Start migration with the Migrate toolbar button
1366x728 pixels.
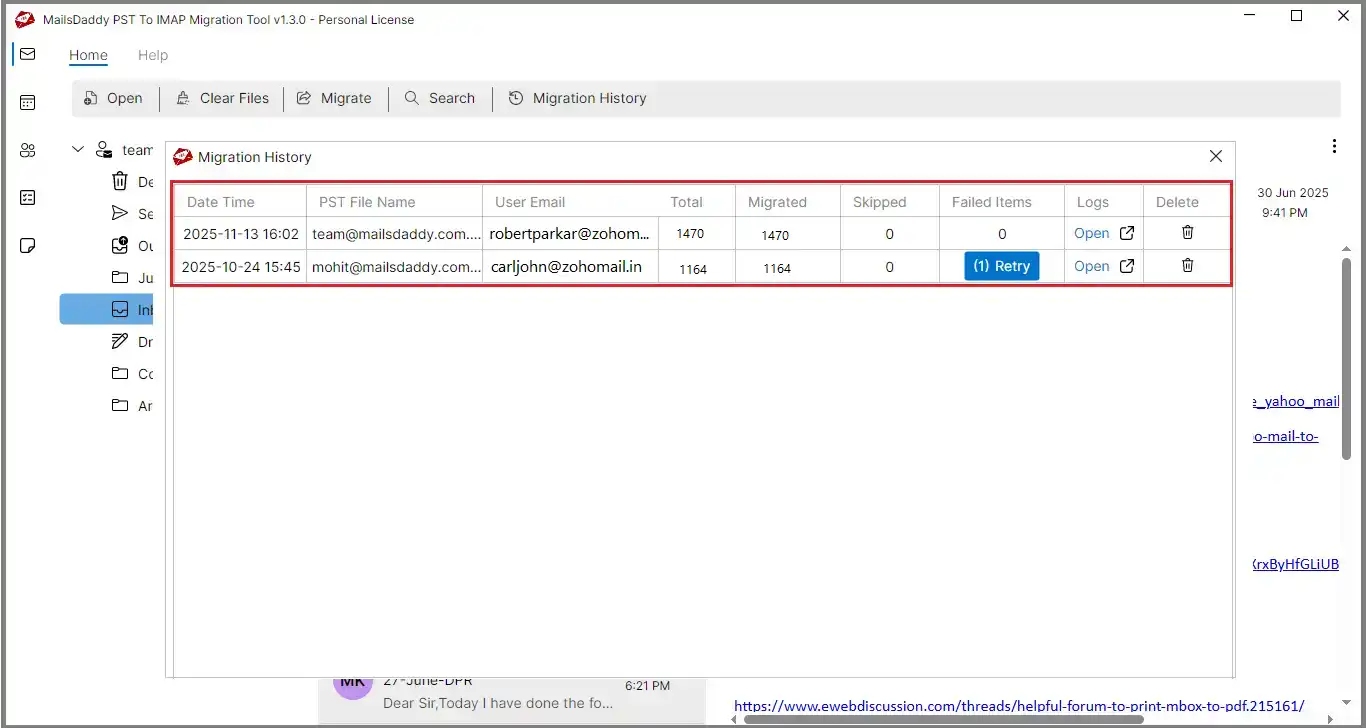335,98
